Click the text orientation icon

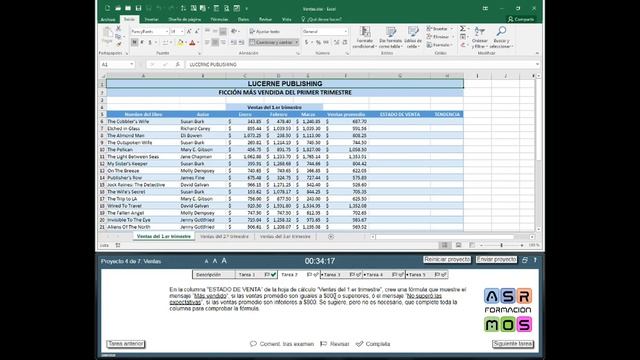coord(233,31)
